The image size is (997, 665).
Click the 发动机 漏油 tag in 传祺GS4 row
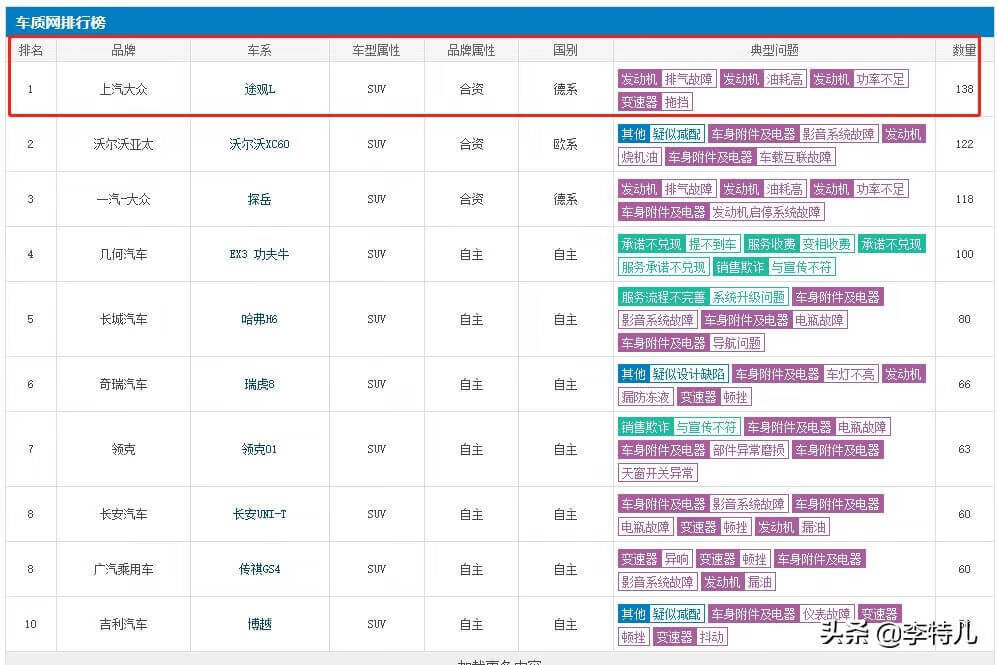(x=738, y=582)
